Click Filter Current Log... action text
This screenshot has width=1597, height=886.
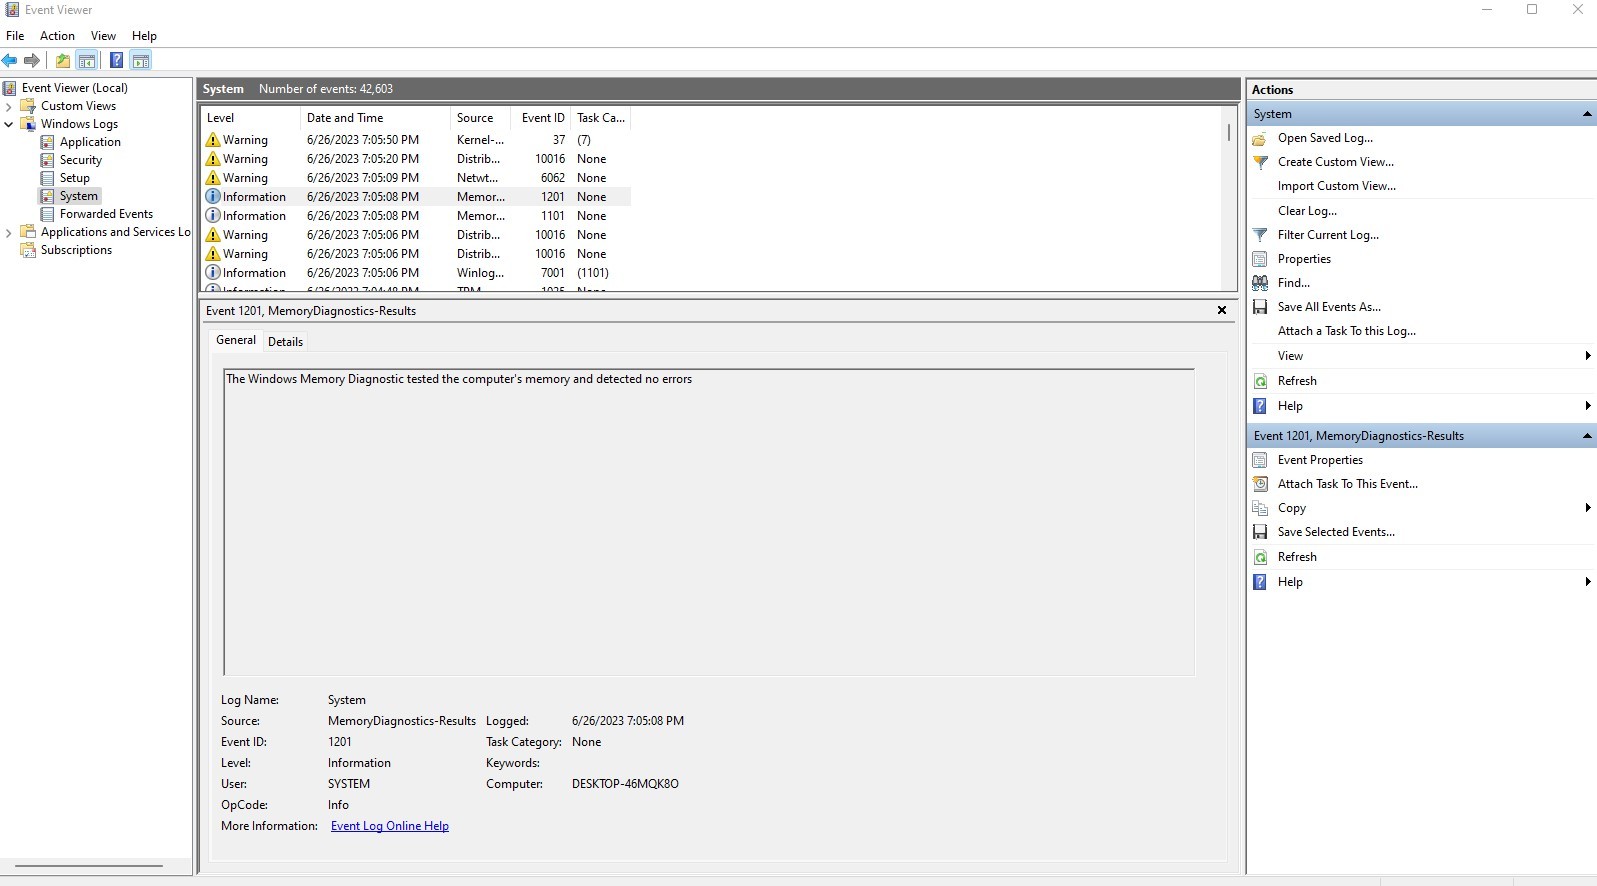click(1328, 235)
